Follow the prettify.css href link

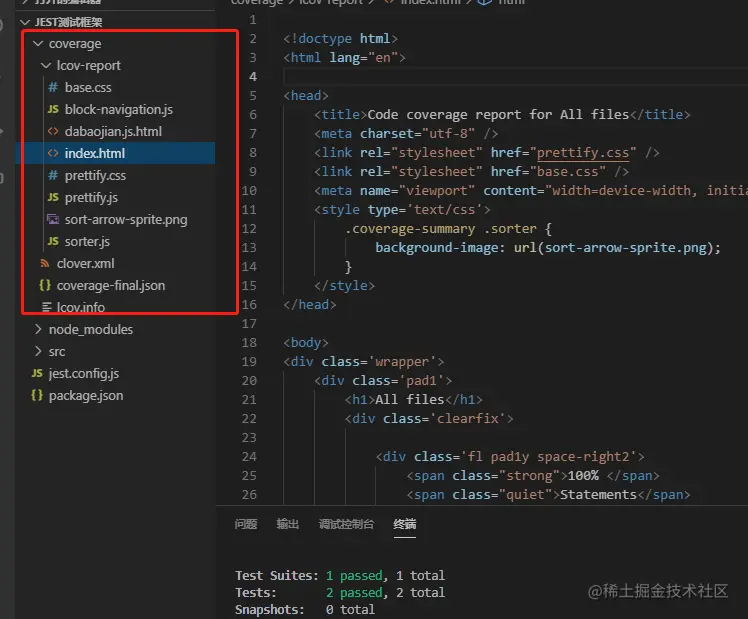coord(583,153)
